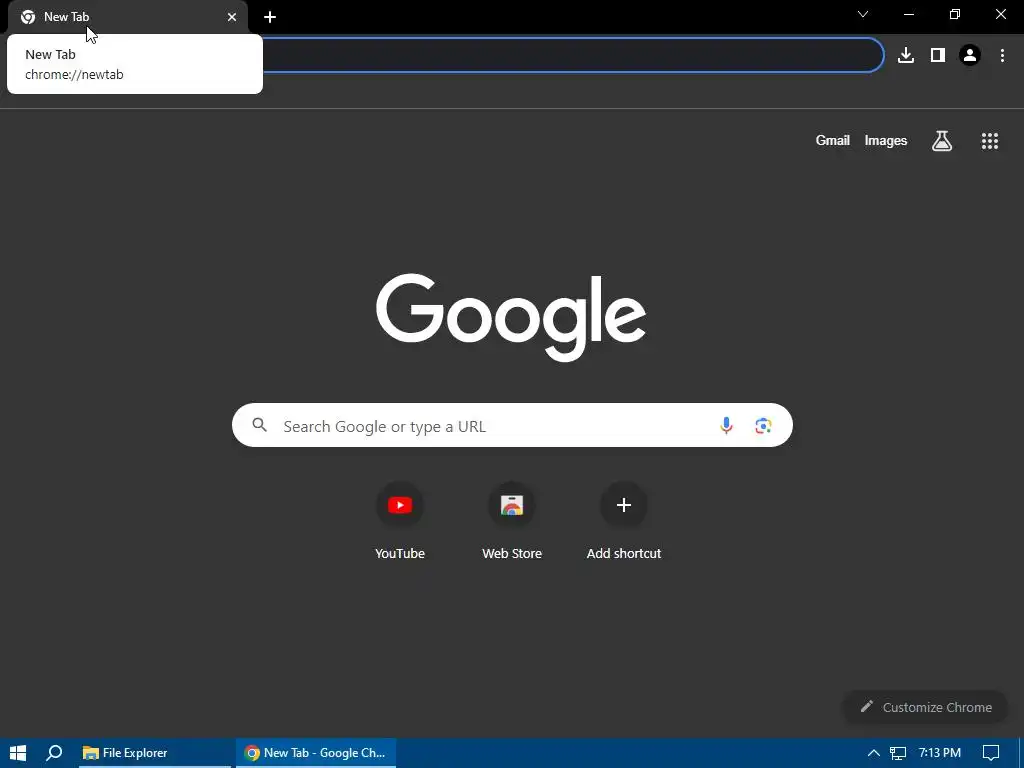
Task: Open Chrome's three-dot menu
Action: click(x=1002, y=55)
